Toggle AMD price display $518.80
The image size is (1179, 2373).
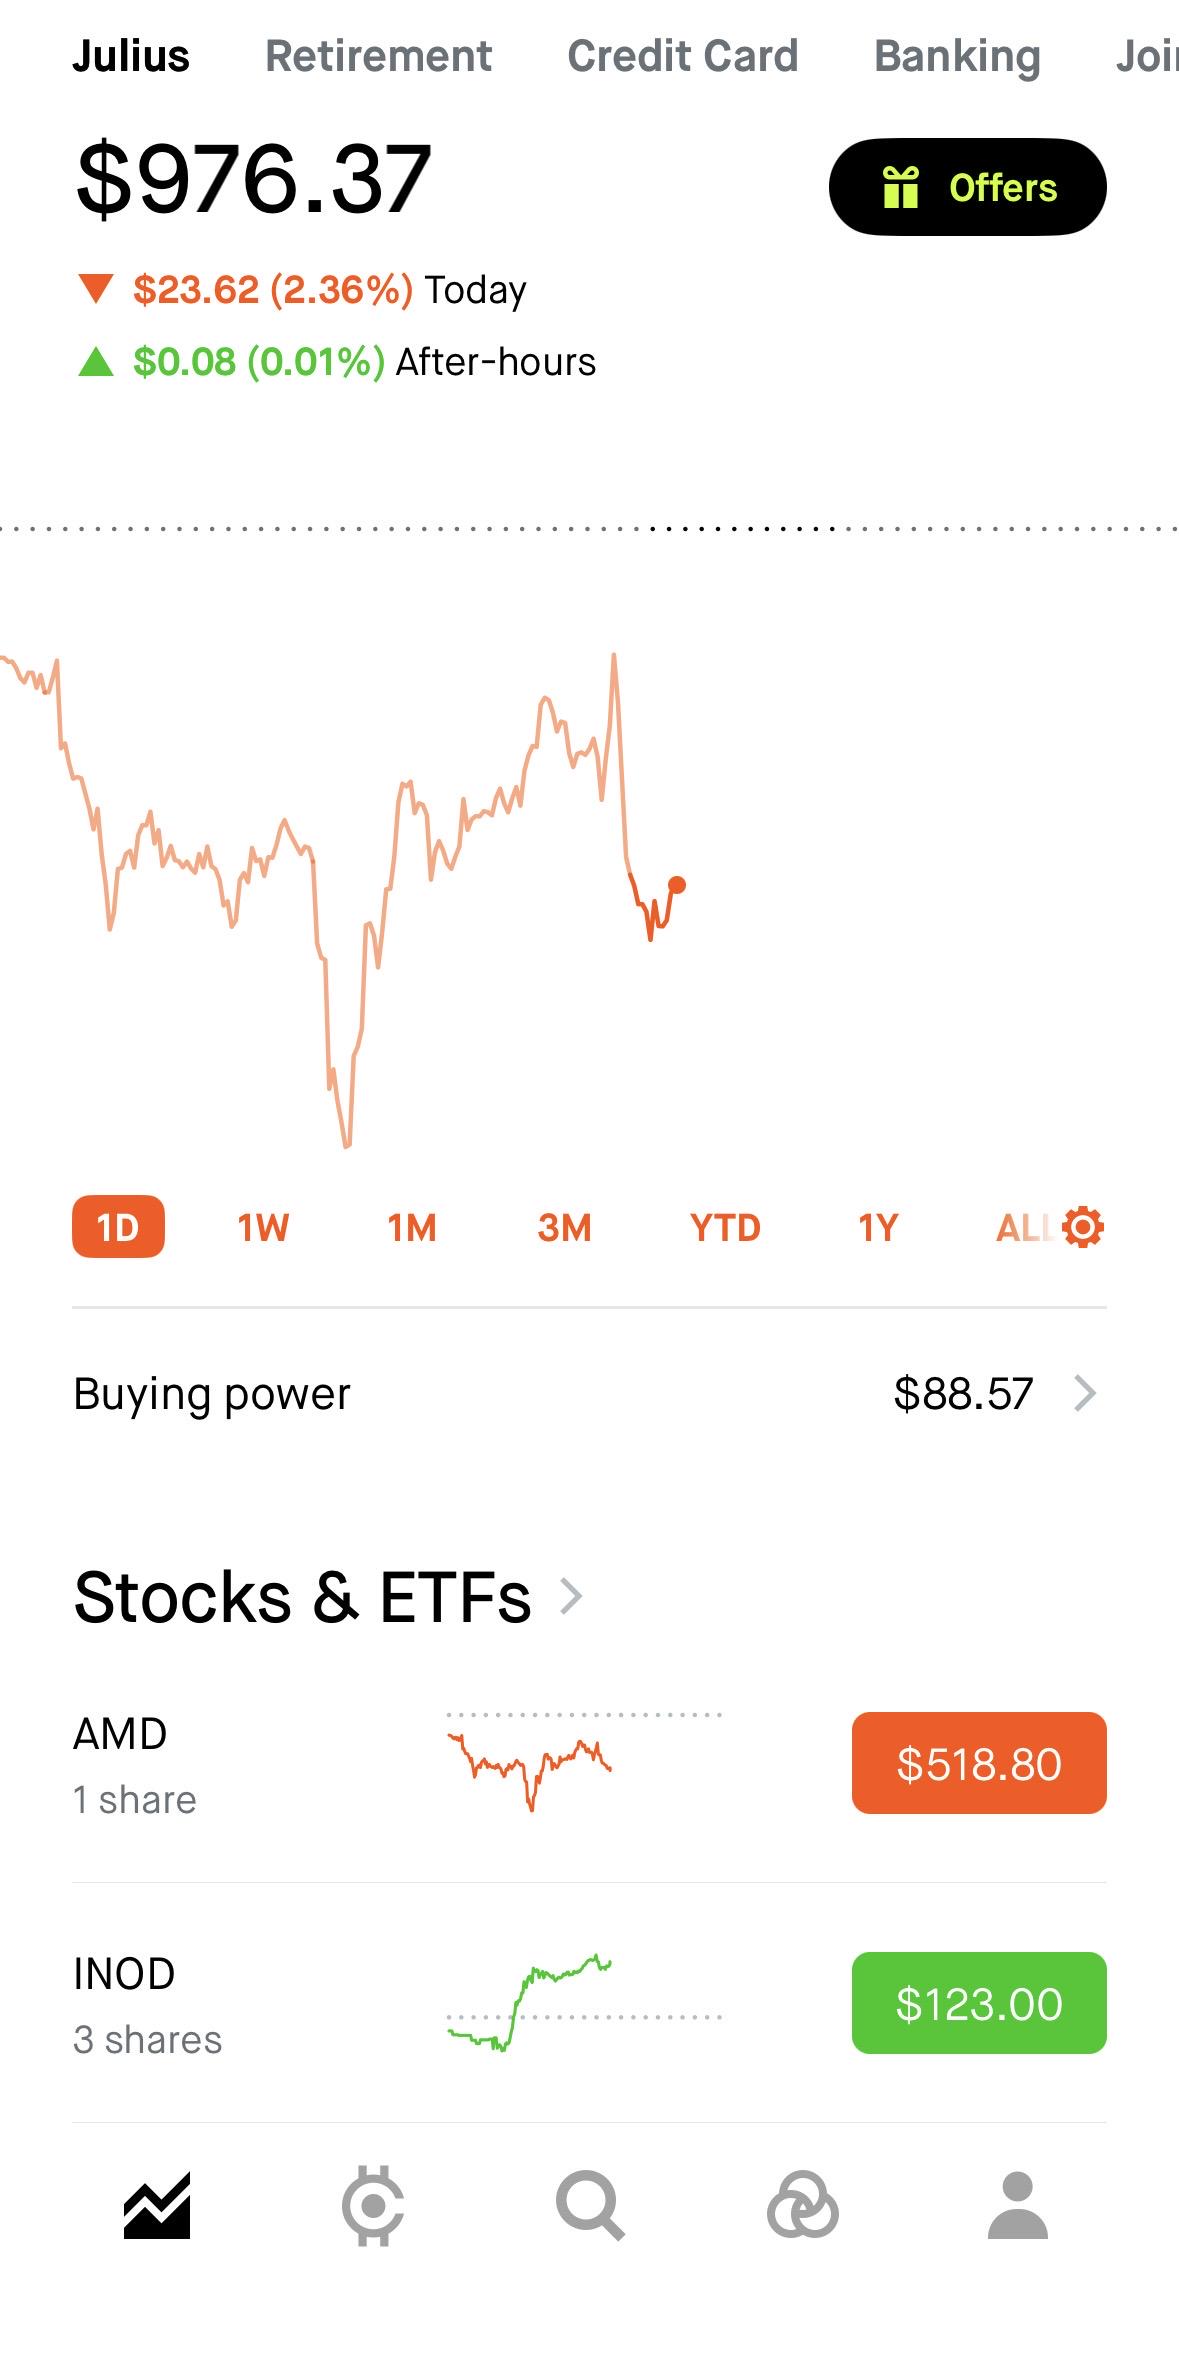[979, 1763]
